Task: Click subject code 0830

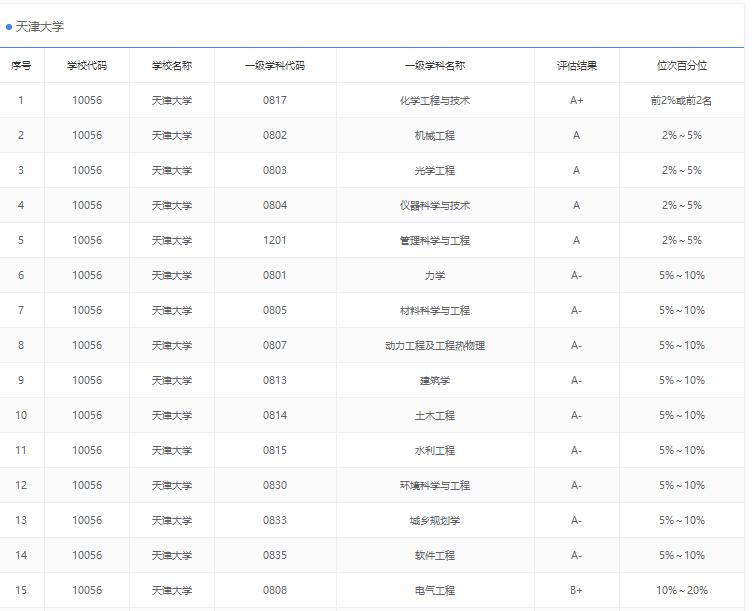Action: click(275, 485)
